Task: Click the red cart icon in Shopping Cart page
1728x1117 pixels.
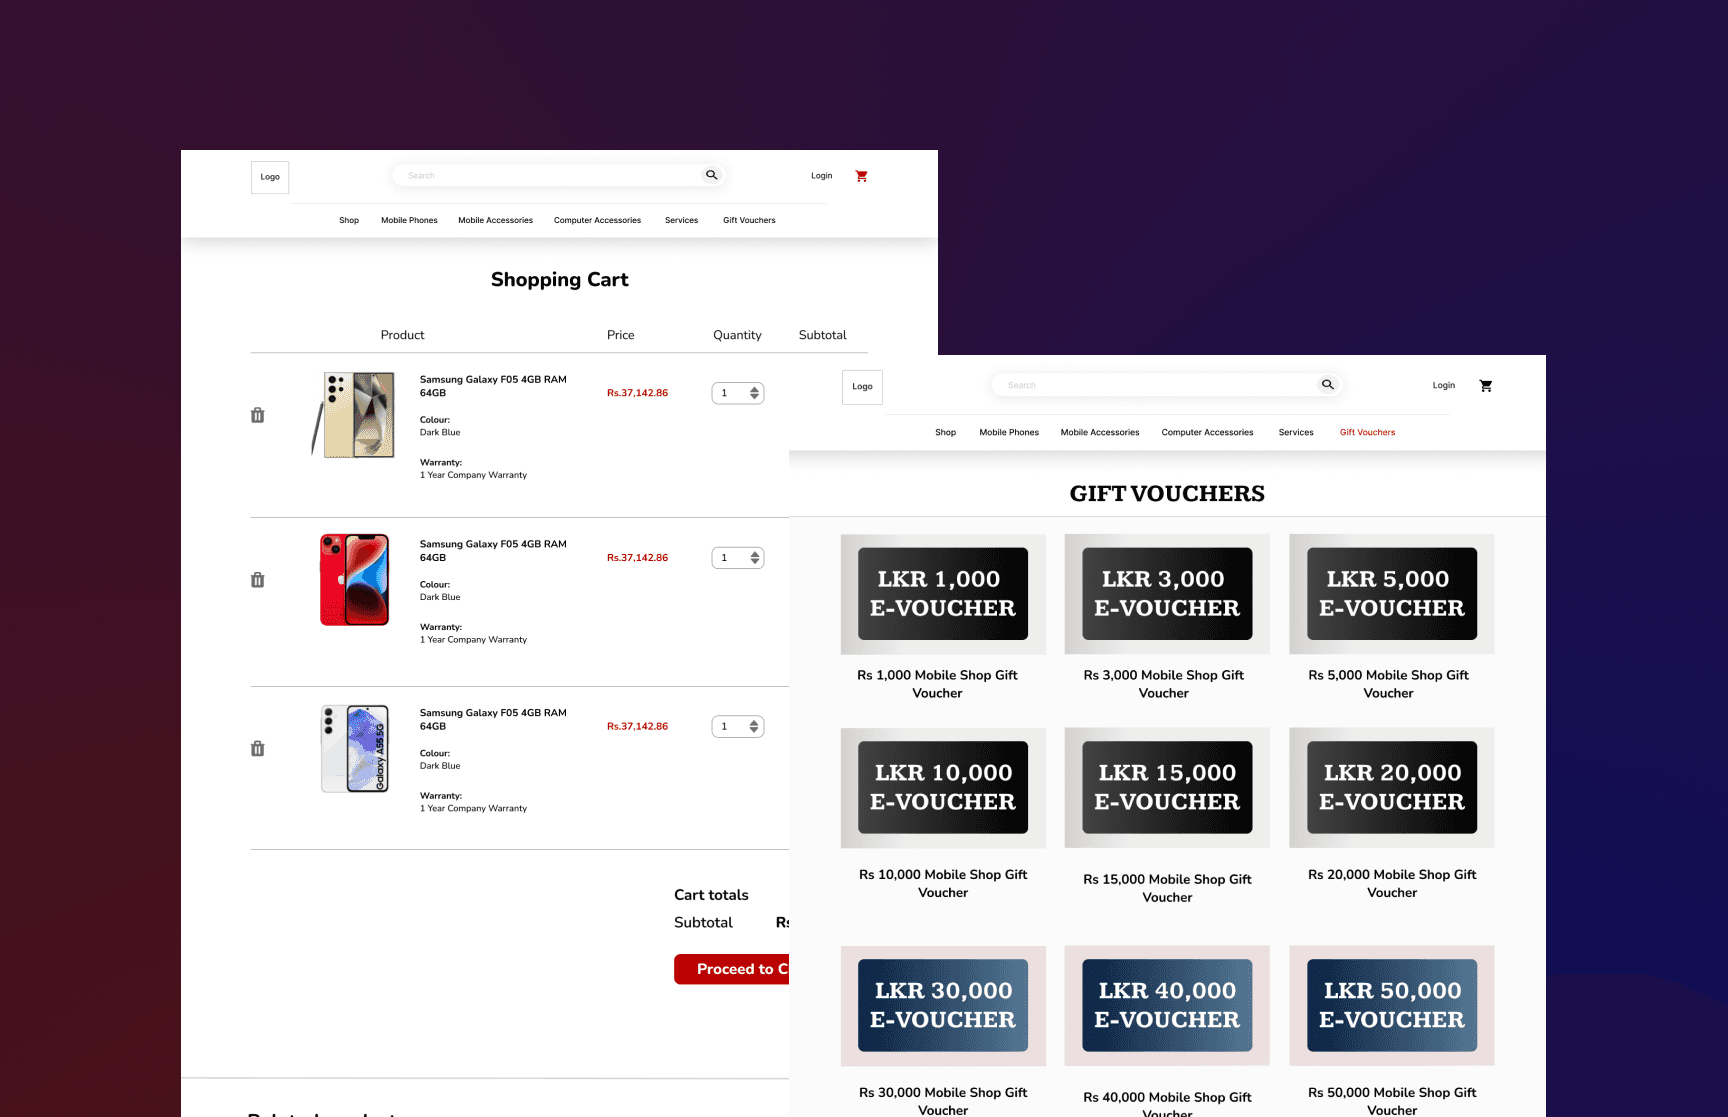Action: (861, 176)
